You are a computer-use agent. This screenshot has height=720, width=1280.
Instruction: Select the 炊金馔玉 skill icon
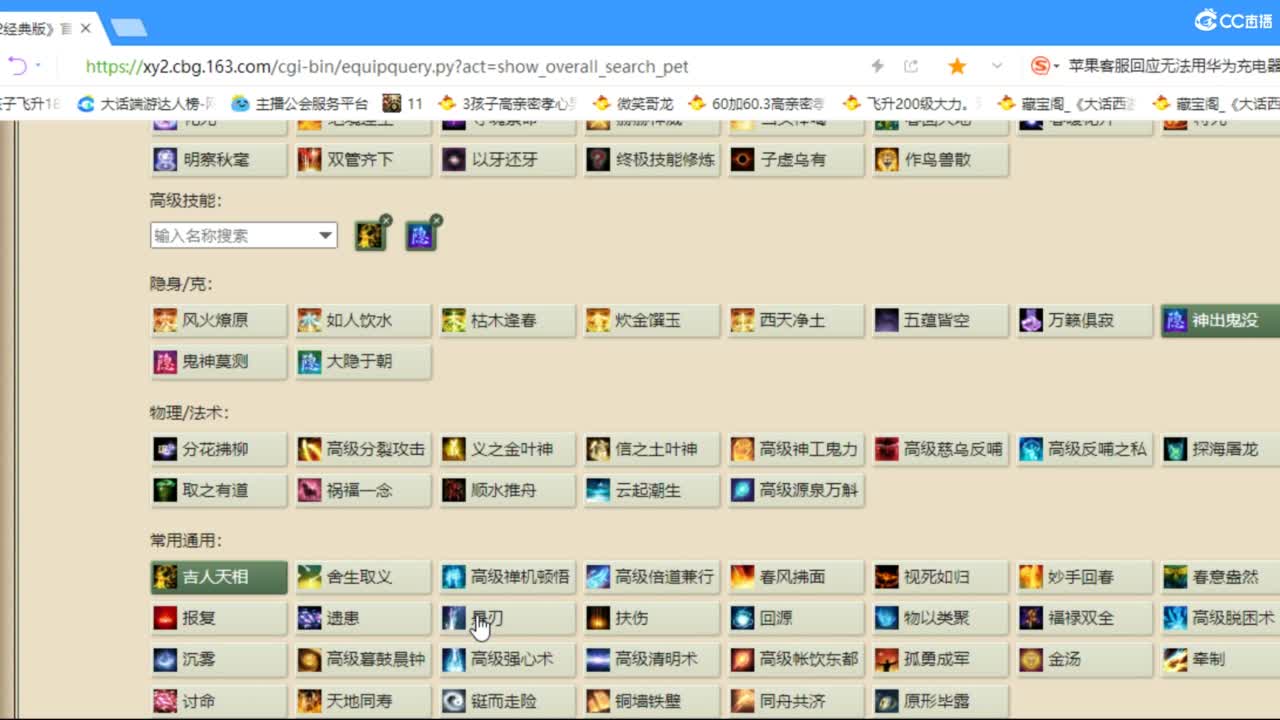[599, 321]
